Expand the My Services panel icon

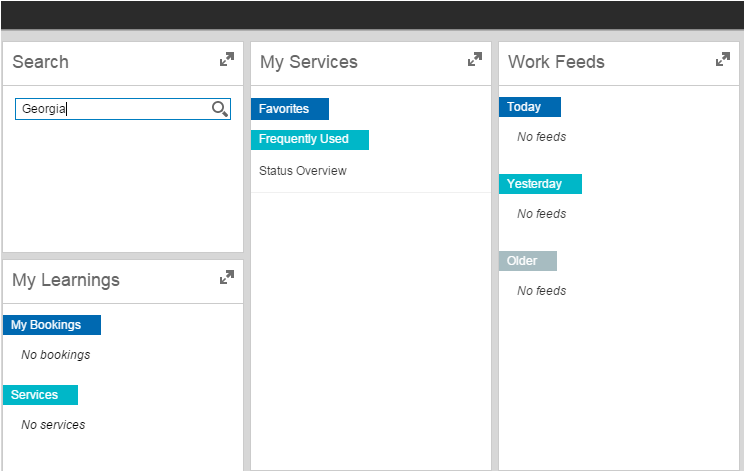[x=475, y=59]
